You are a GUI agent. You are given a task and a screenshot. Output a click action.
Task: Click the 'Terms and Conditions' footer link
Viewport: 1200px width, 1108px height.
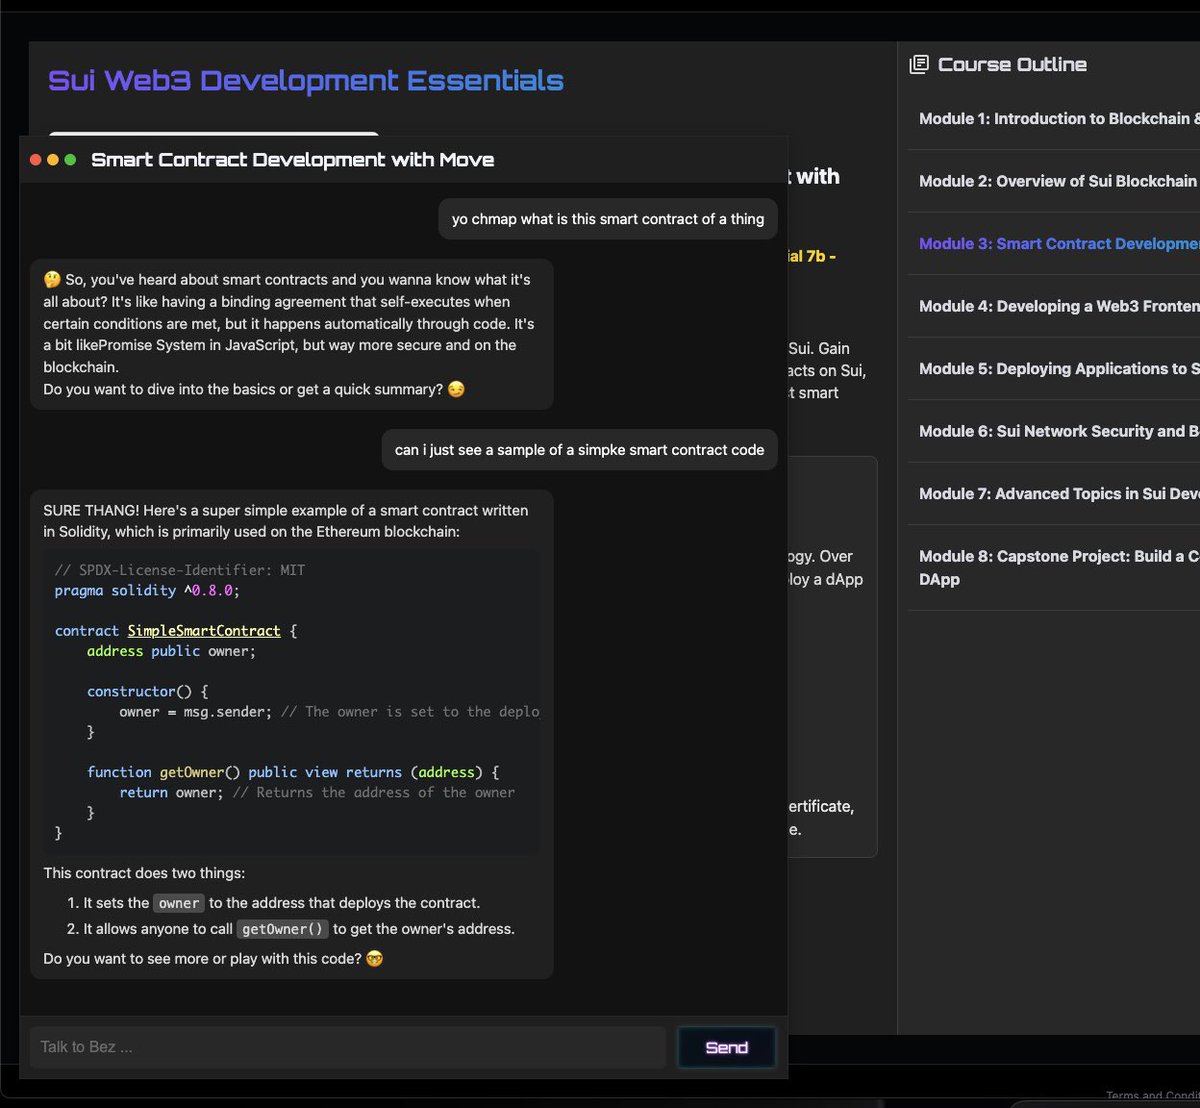click(1152, 1097)
